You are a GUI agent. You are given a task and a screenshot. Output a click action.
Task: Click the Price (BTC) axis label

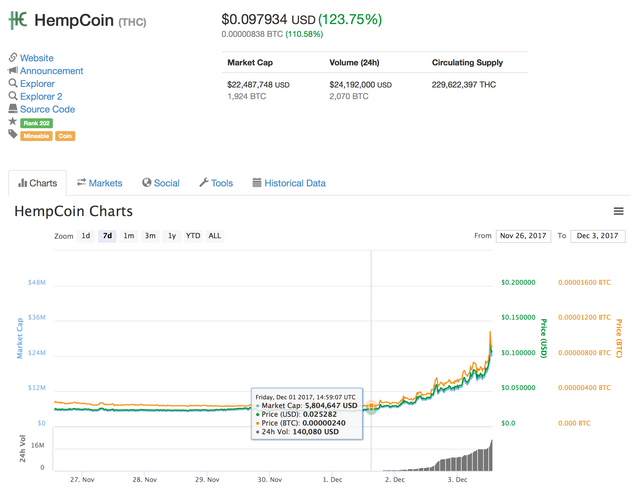(x=619, y=338)
